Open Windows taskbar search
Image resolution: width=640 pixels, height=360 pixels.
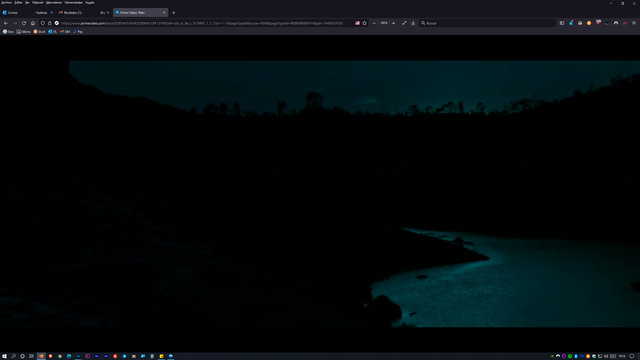coord(13,356)
